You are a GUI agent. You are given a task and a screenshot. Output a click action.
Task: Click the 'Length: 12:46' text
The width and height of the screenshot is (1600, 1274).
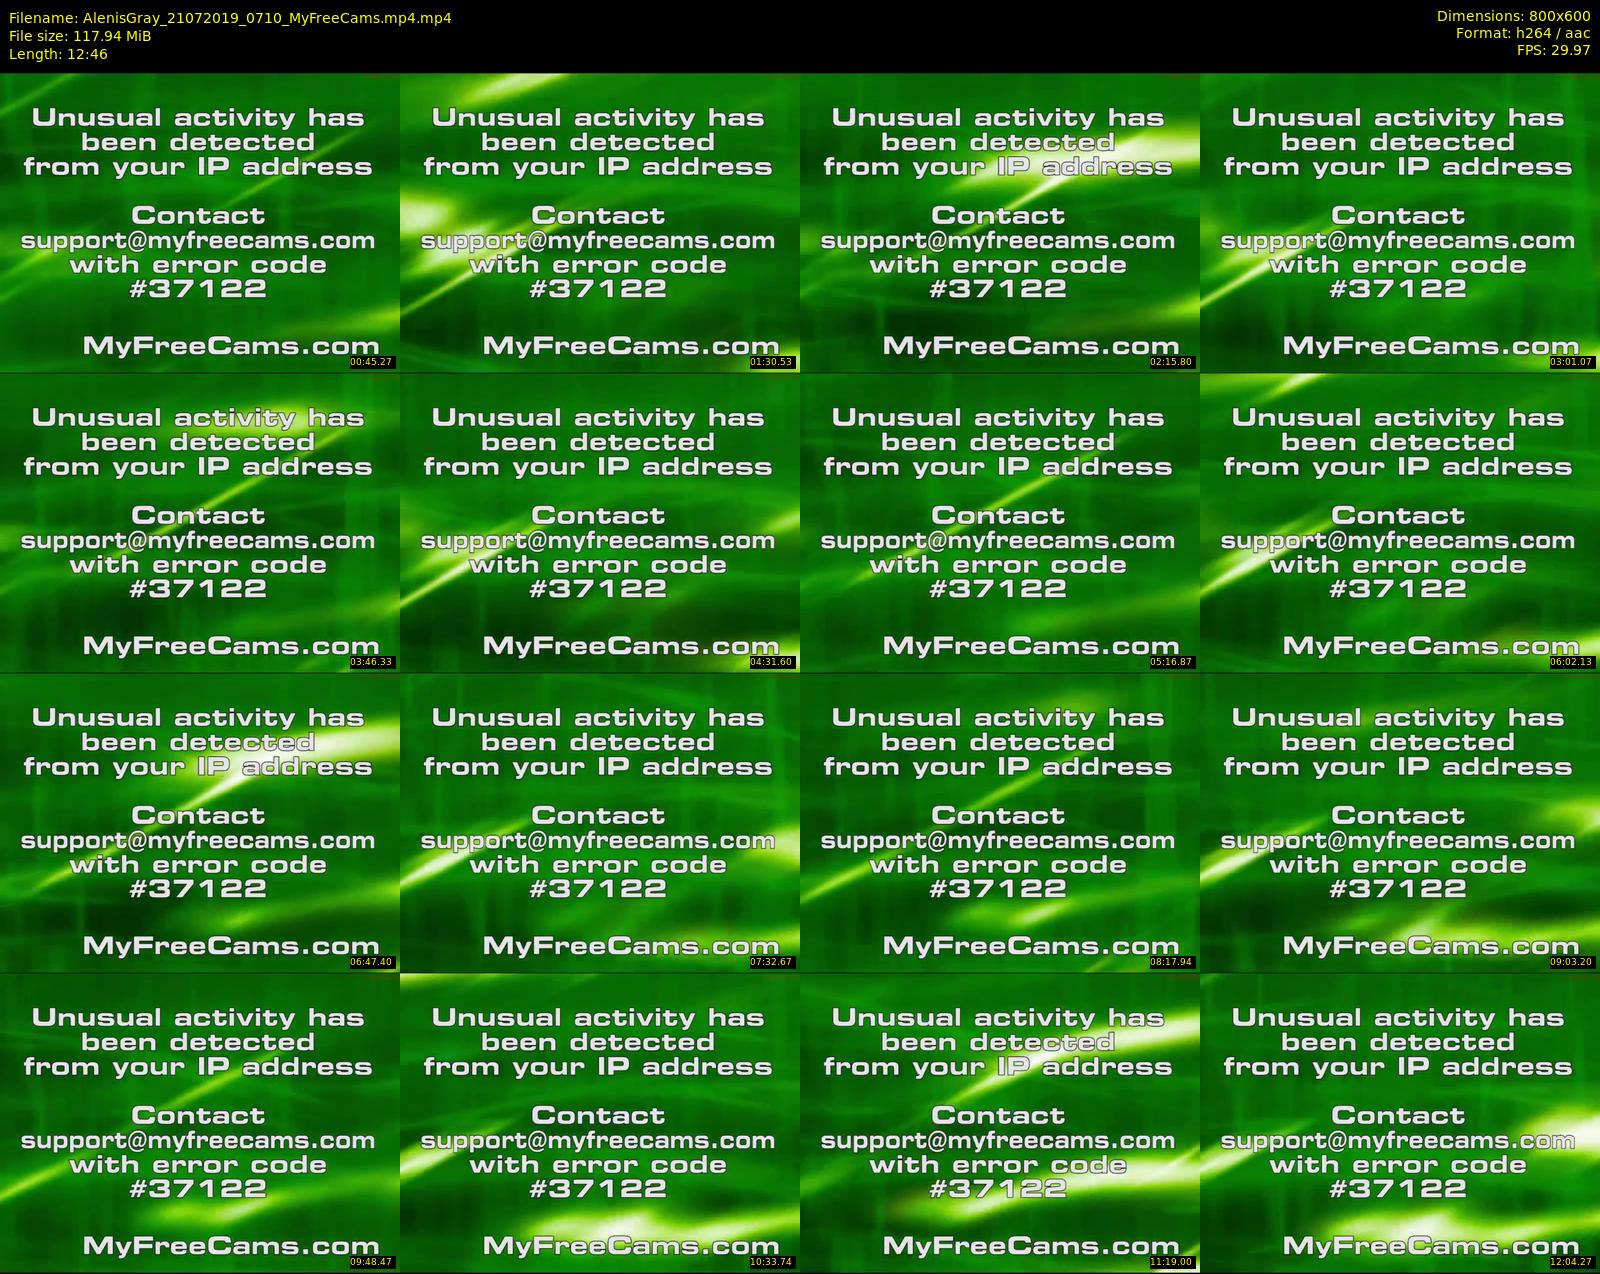point(58,54)
